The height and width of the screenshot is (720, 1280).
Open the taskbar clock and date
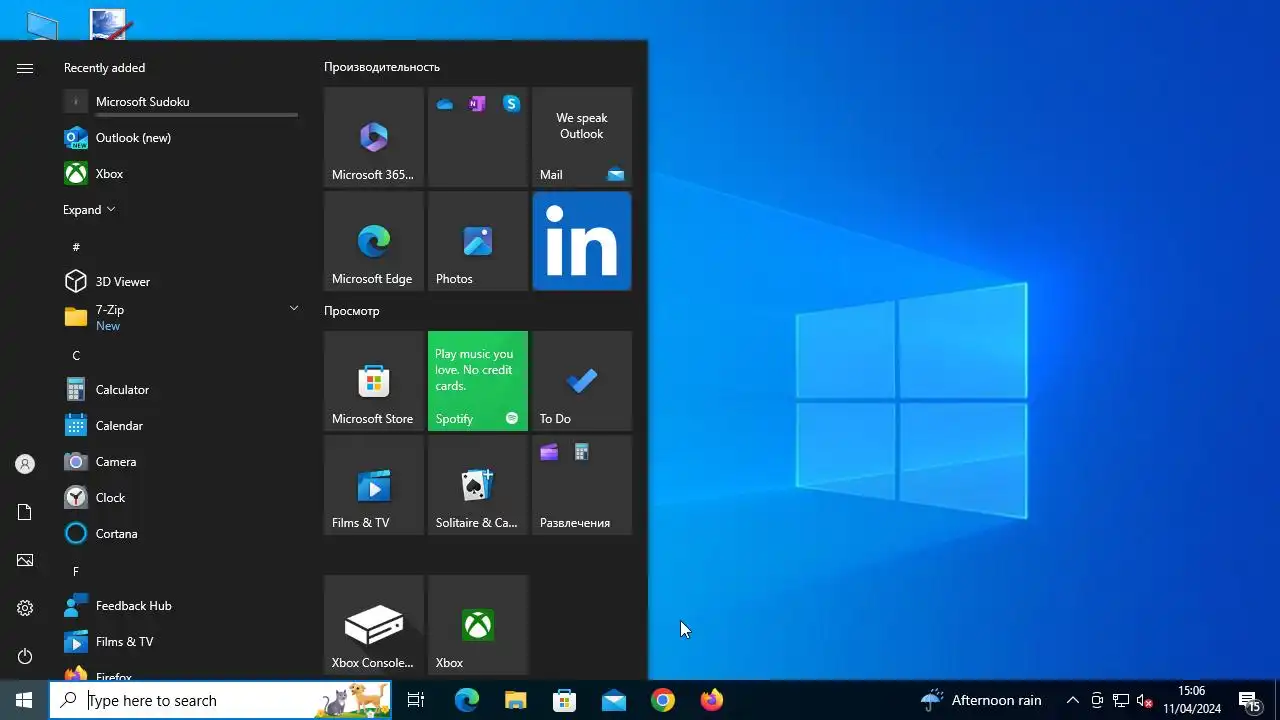coord(1192,700)
